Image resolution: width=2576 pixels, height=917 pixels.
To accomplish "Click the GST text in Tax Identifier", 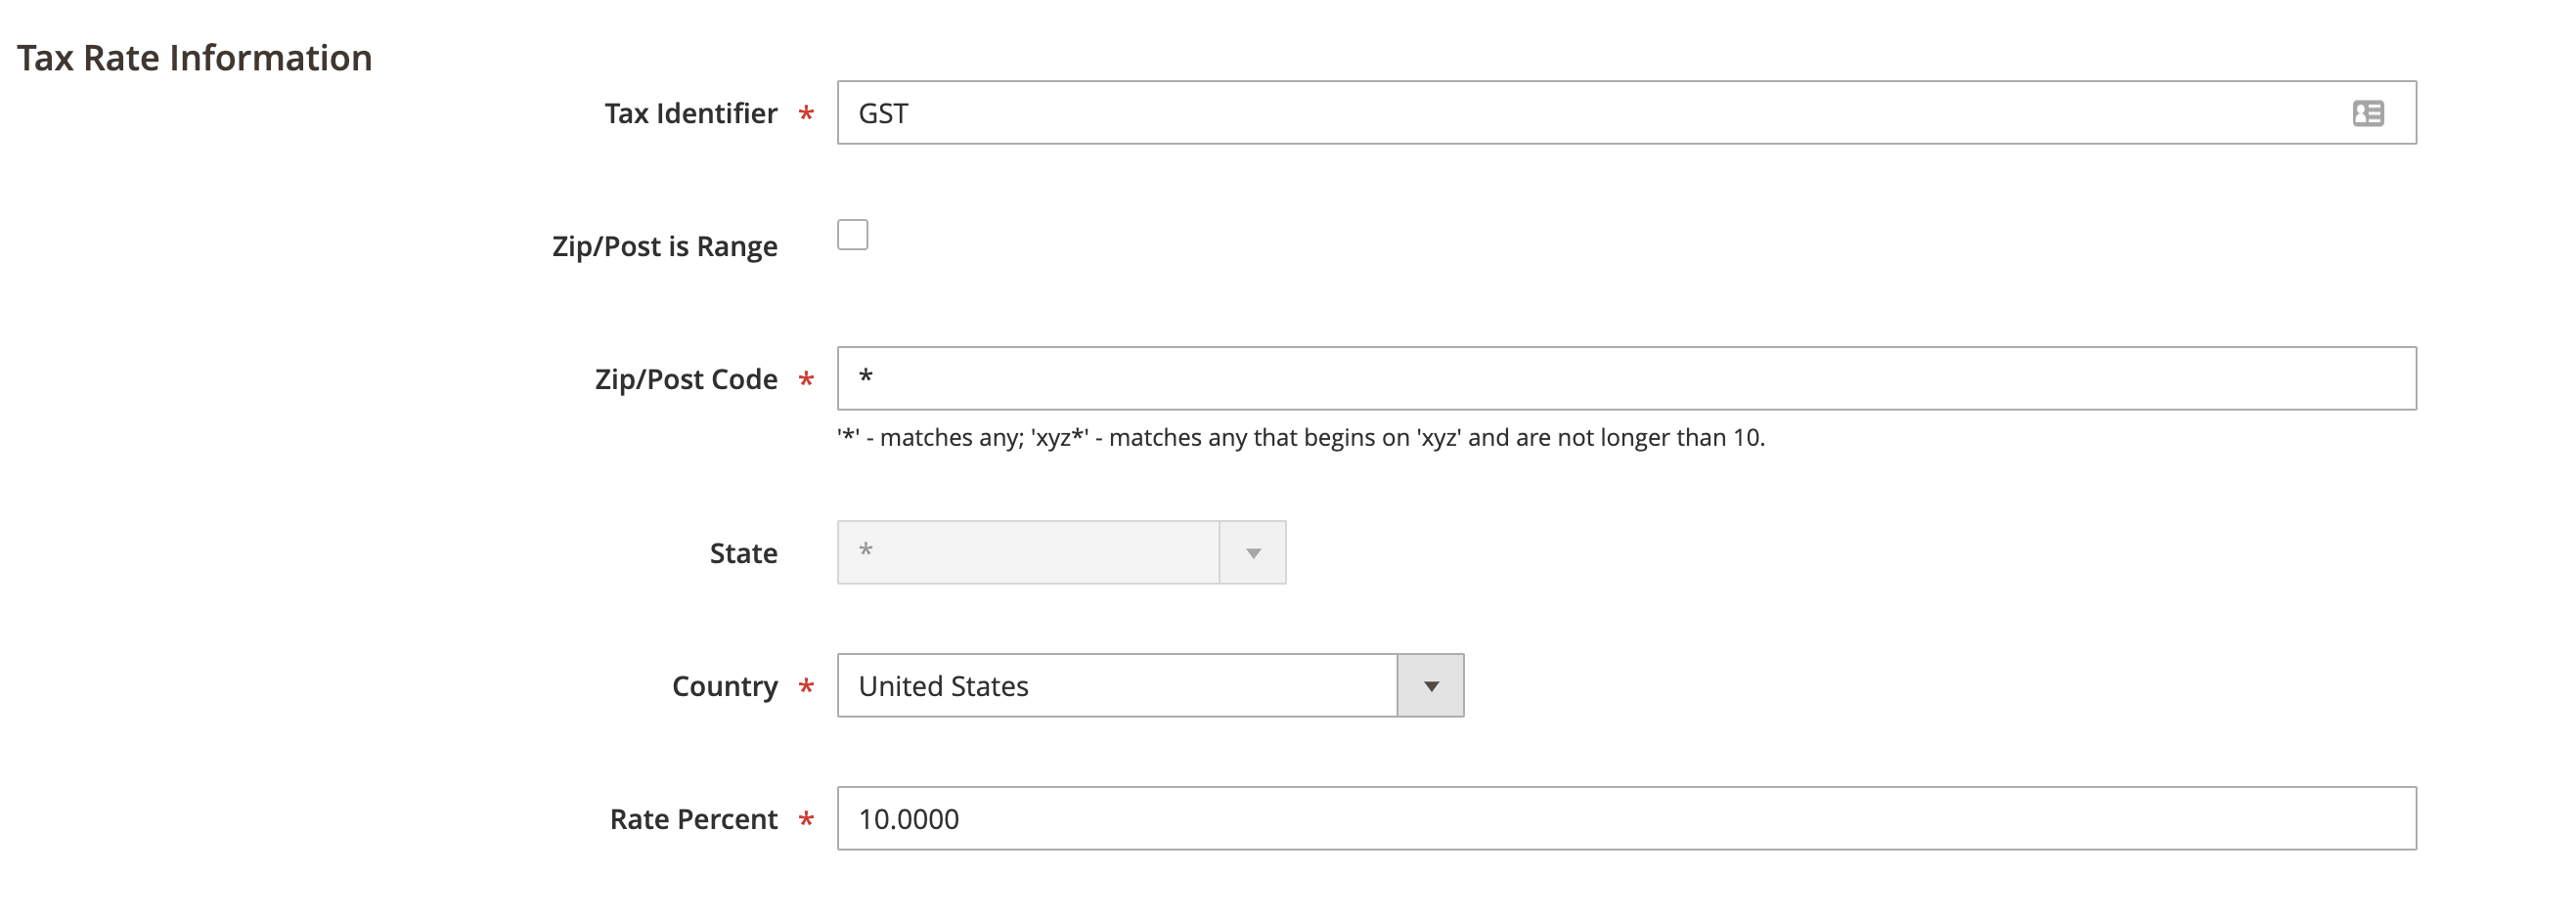I will tap(884, 113).
